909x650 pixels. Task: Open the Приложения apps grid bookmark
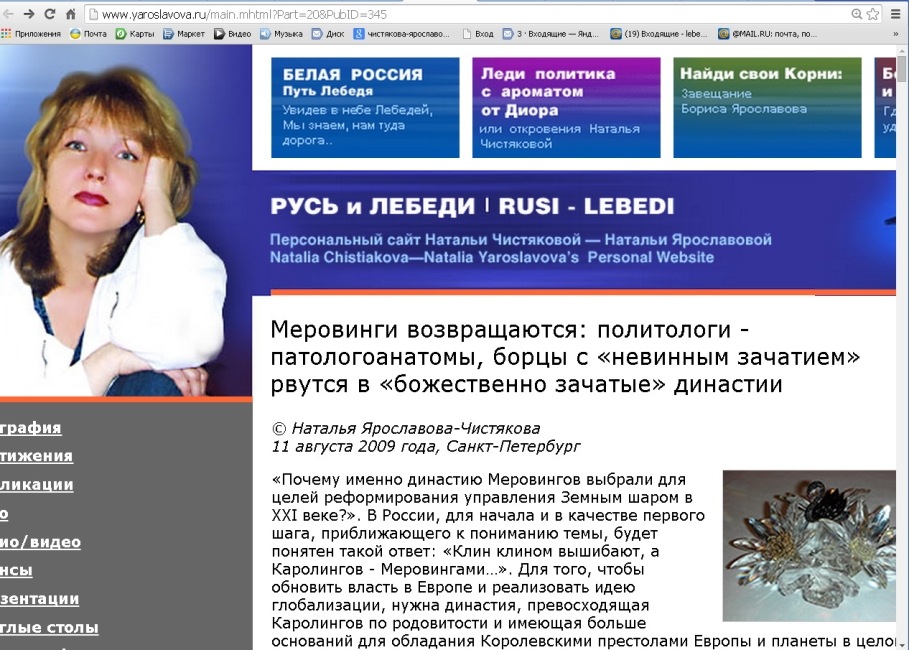click(31, 34)
